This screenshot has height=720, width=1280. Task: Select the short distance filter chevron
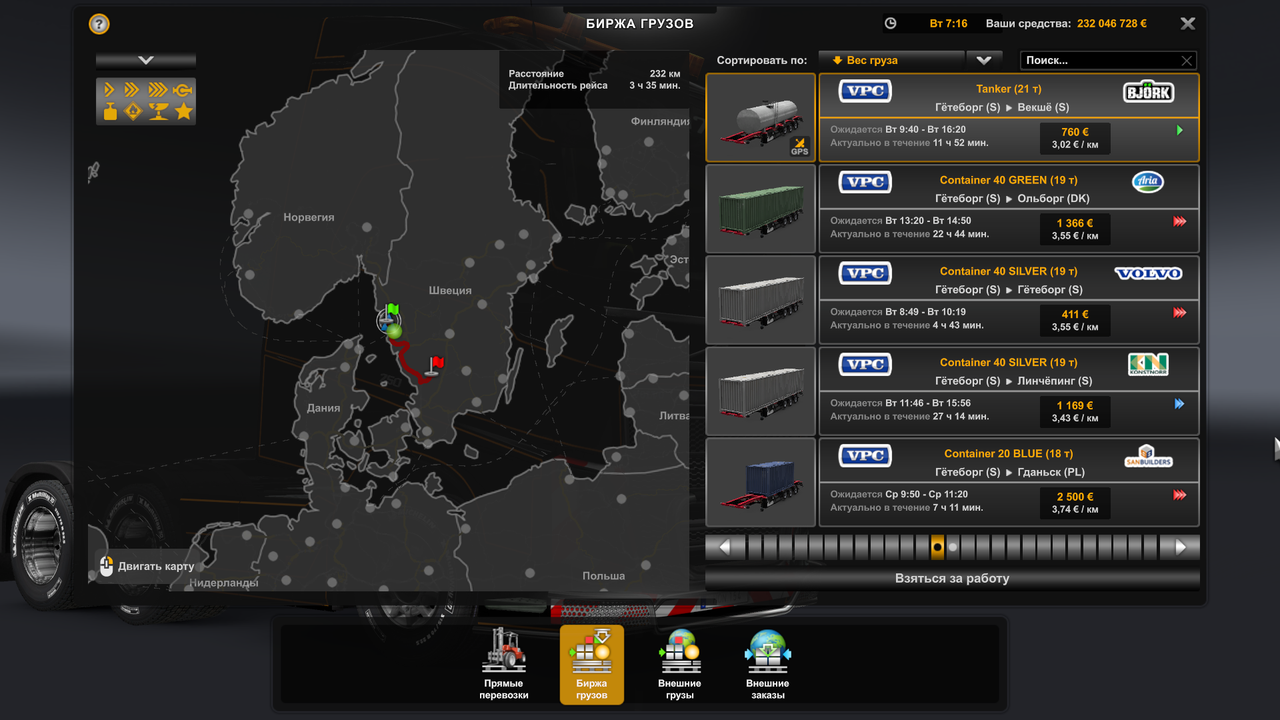coord(109,89)
